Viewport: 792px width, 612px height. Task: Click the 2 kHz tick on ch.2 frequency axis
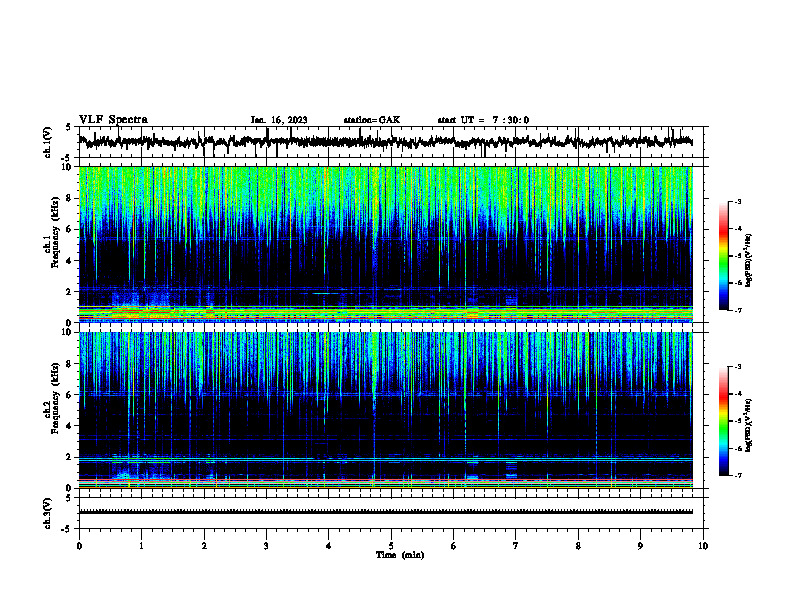(70, 457)
